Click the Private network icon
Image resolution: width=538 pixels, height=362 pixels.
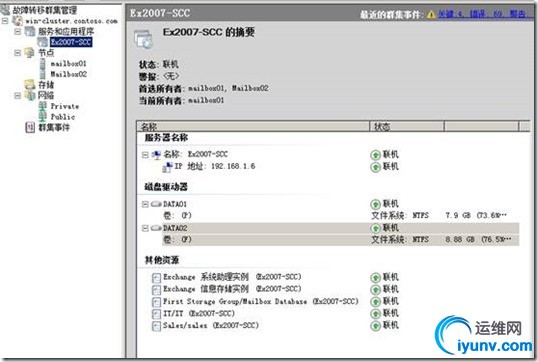point(43,106)
